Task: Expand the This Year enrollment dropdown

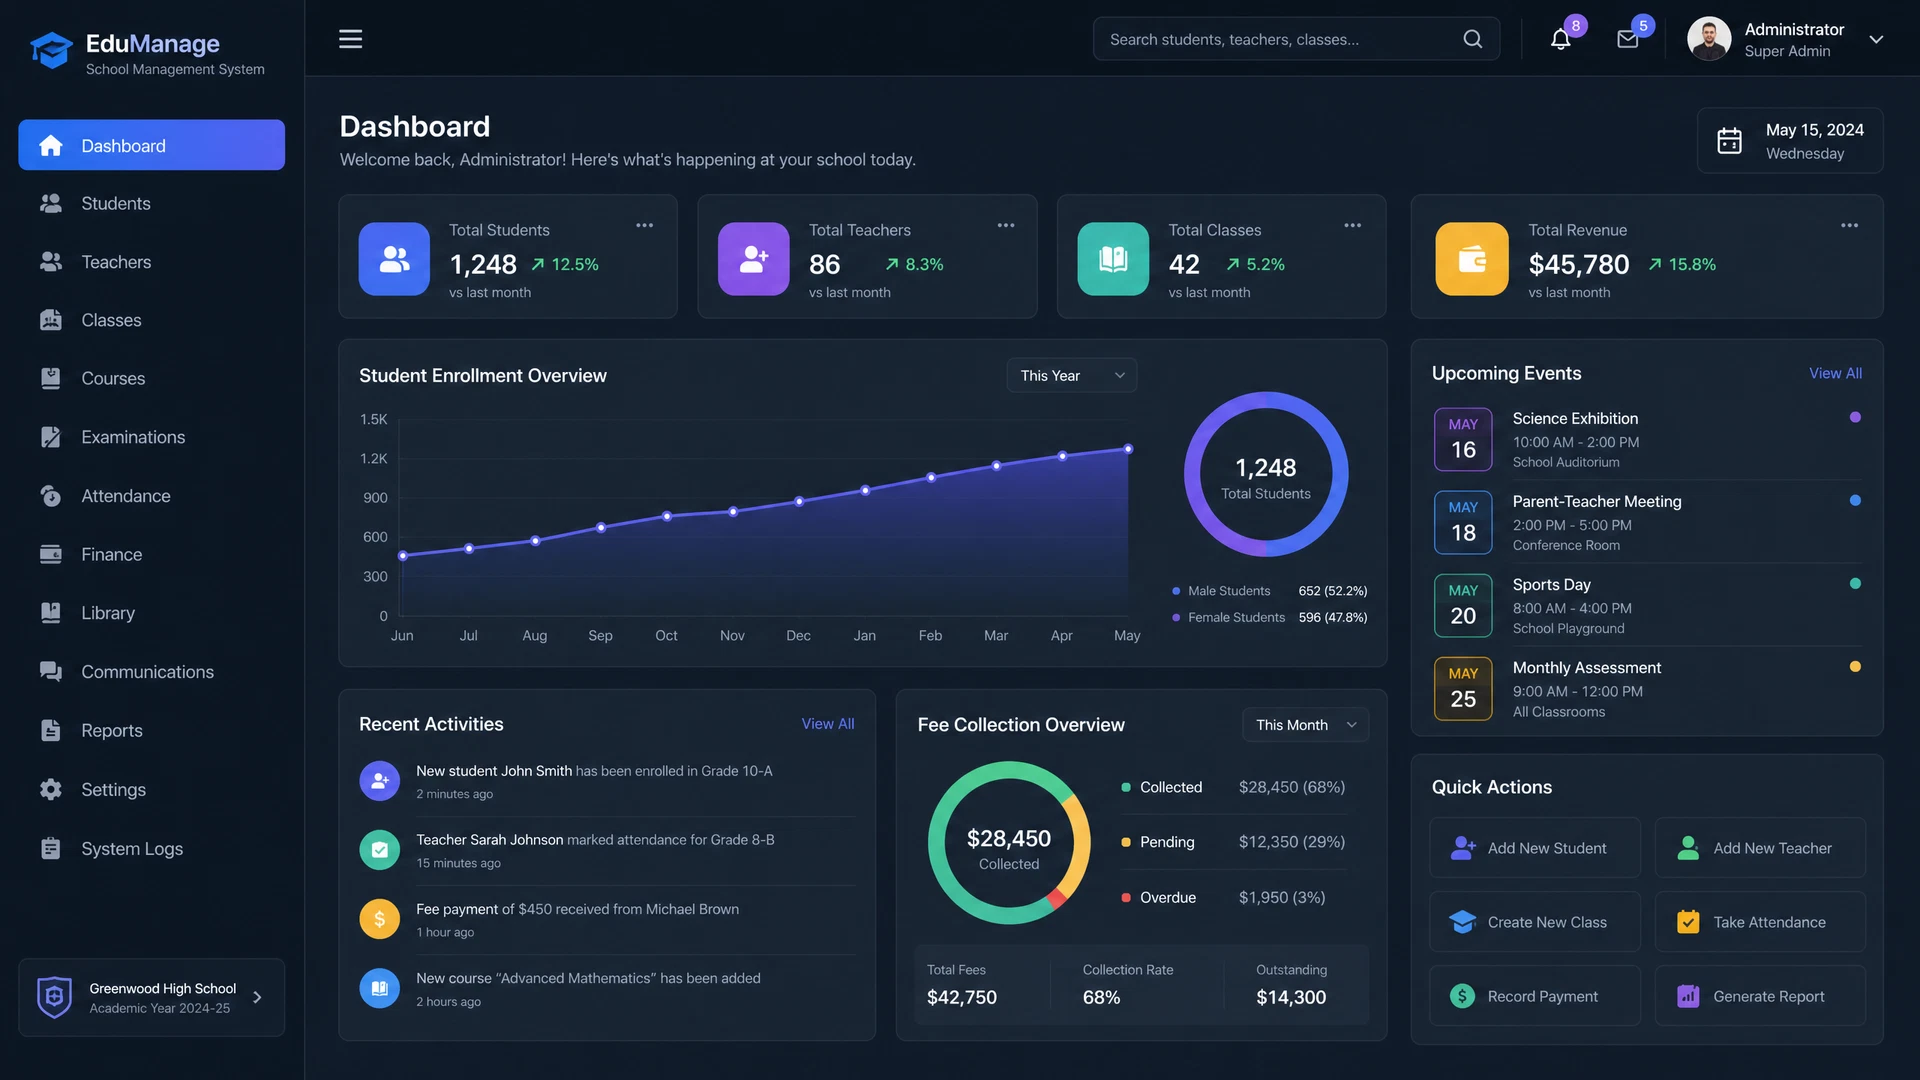Action: pos(1071,375)
